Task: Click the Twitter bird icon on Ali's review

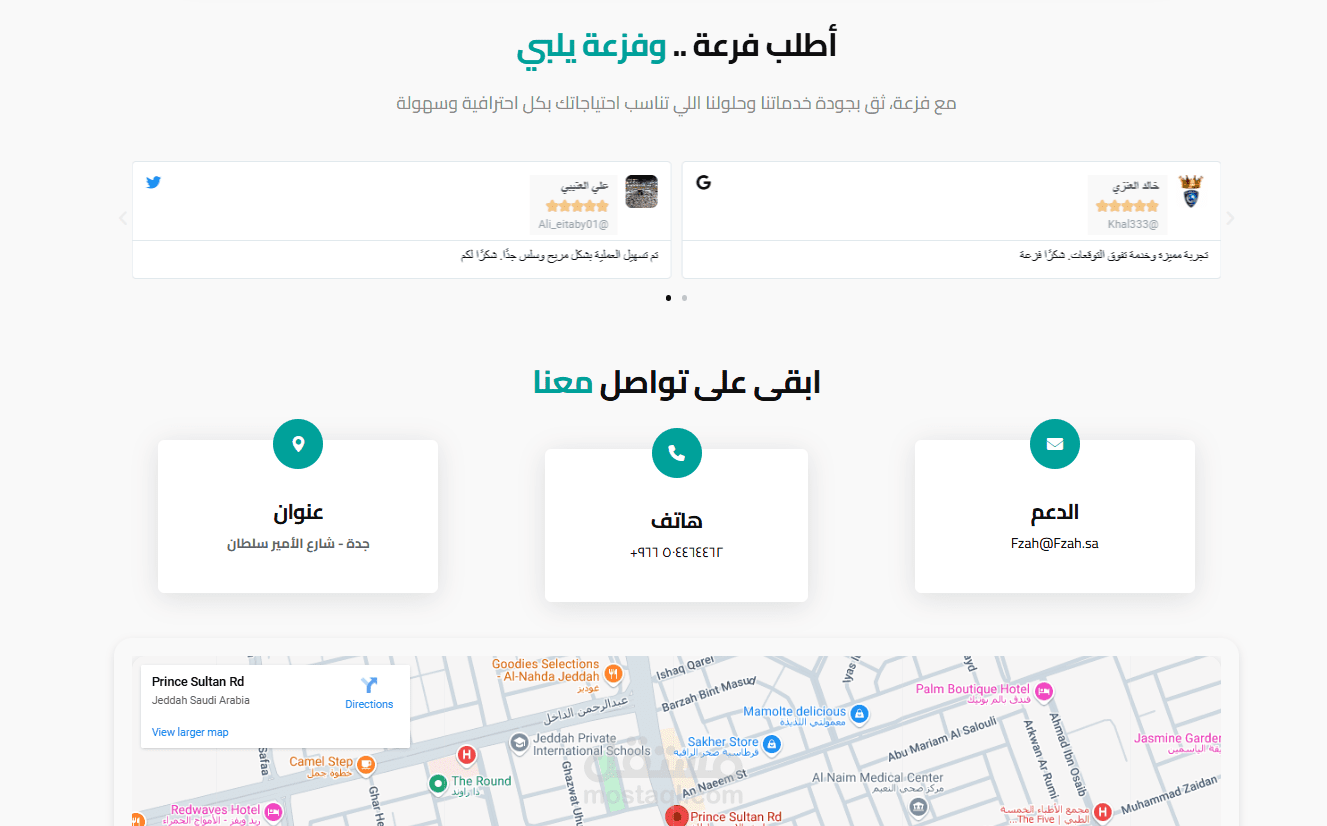Action: (153, 183)
